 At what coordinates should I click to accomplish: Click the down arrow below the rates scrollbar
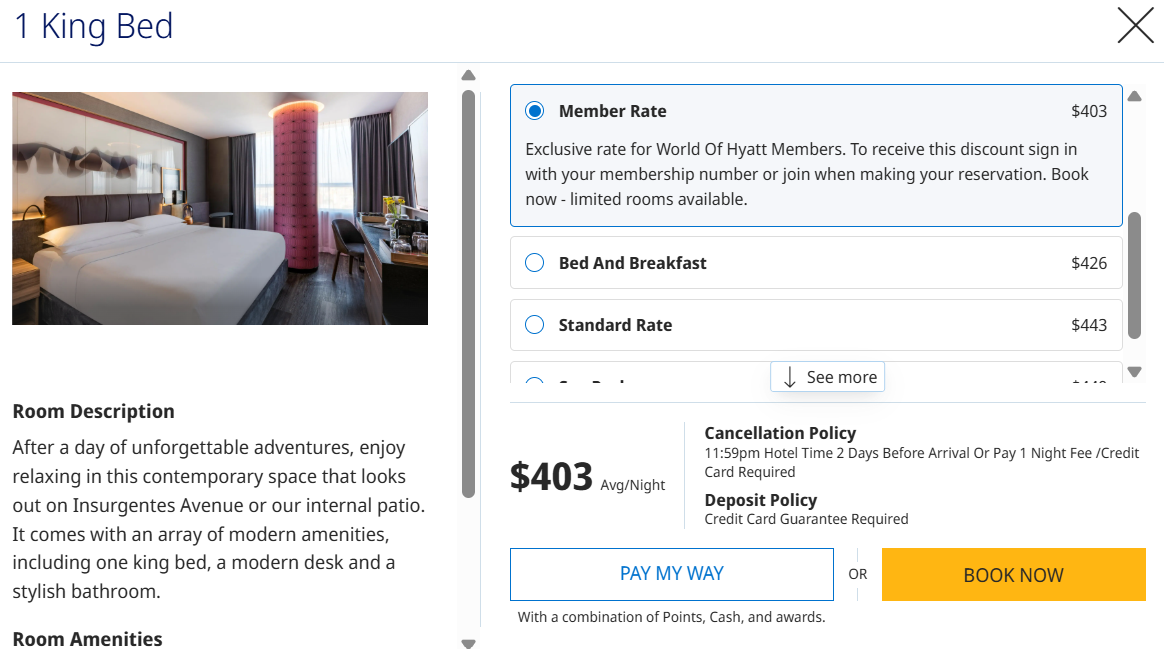(1135, 371)
